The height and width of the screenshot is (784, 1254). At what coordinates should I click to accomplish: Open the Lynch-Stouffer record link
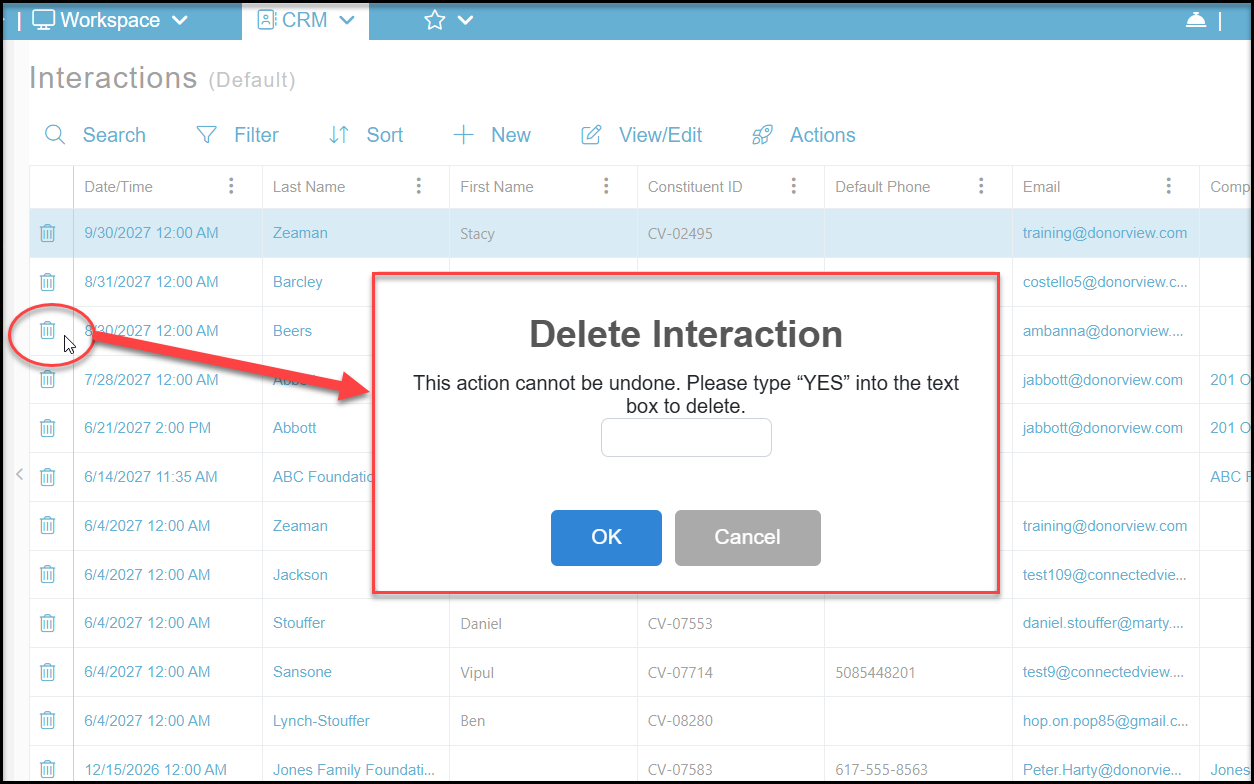pyautogui.click(x=321, y=720)
